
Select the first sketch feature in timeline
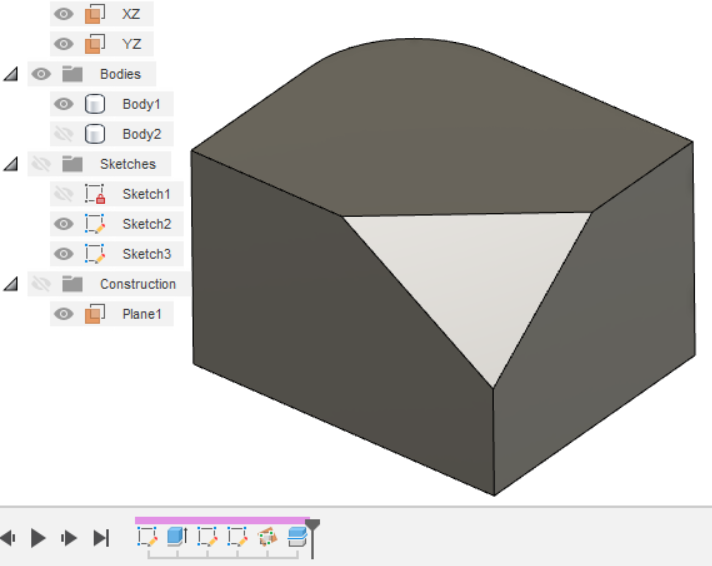(147, 536)
